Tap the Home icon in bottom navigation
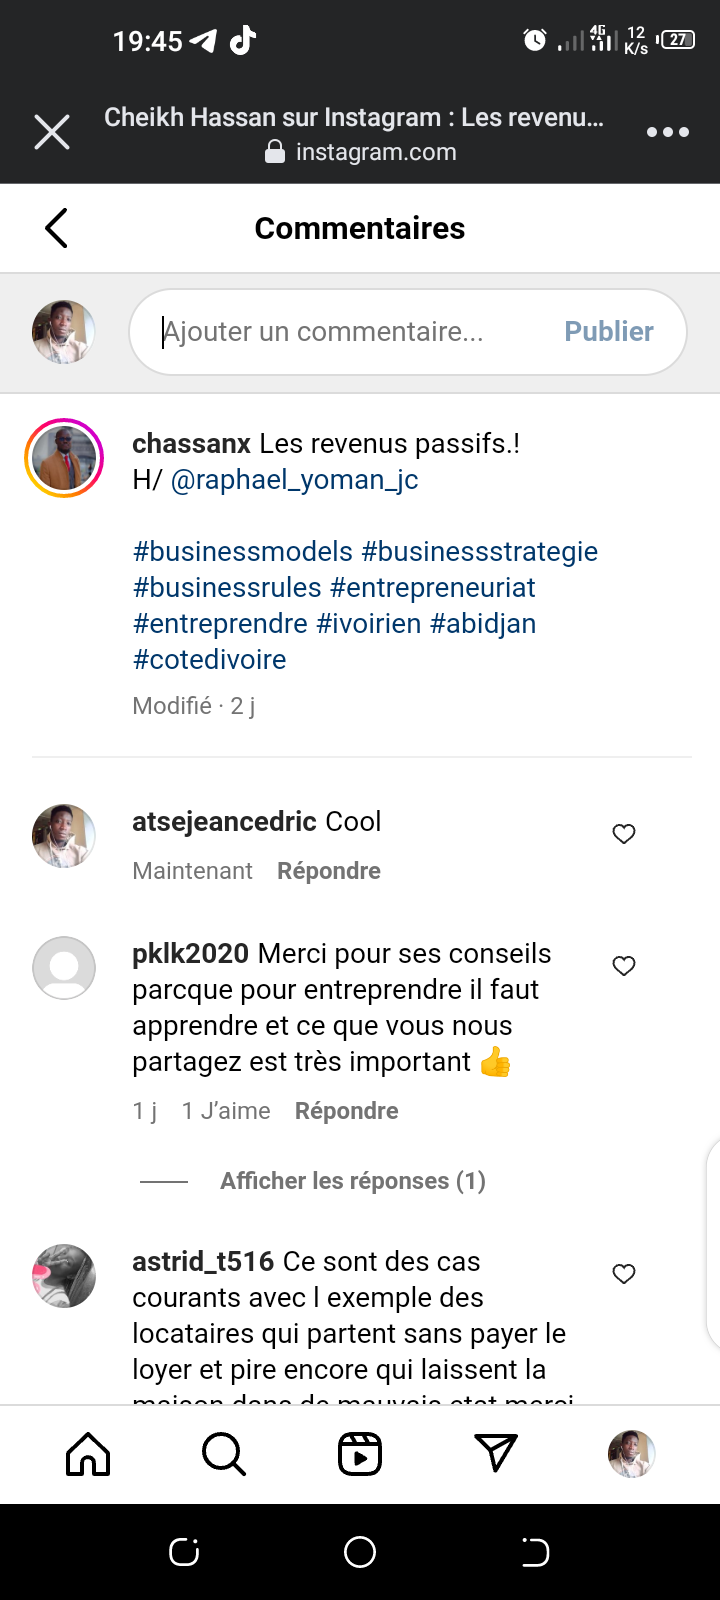The height and width of the screenshot is (1600, 720). click(x=88, y=1454)
